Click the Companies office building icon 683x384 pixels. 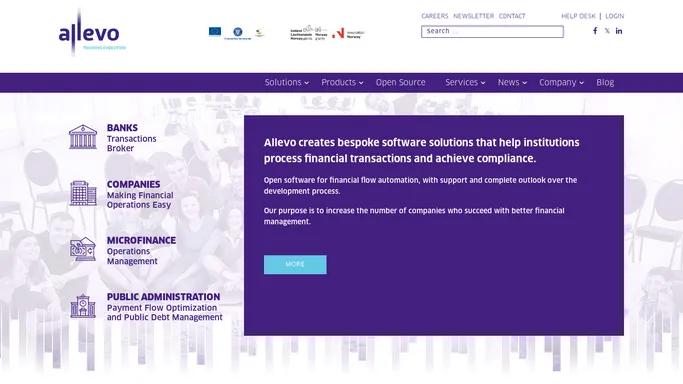(x=83, y=193)
